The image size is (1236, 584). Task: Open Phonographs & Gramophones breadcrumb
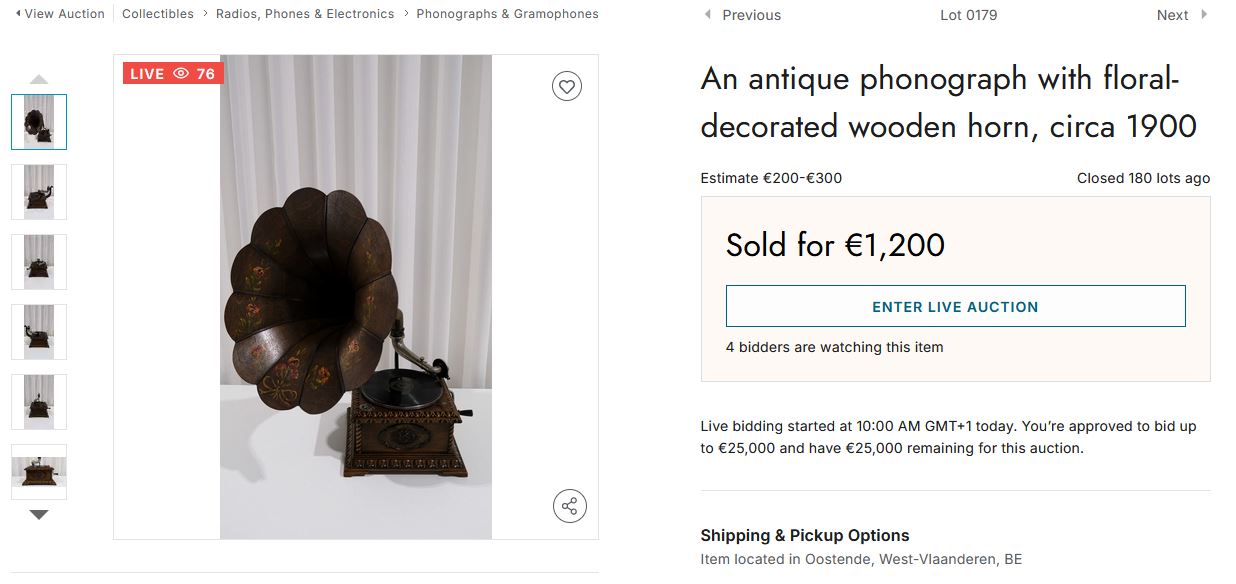[507, 14]
